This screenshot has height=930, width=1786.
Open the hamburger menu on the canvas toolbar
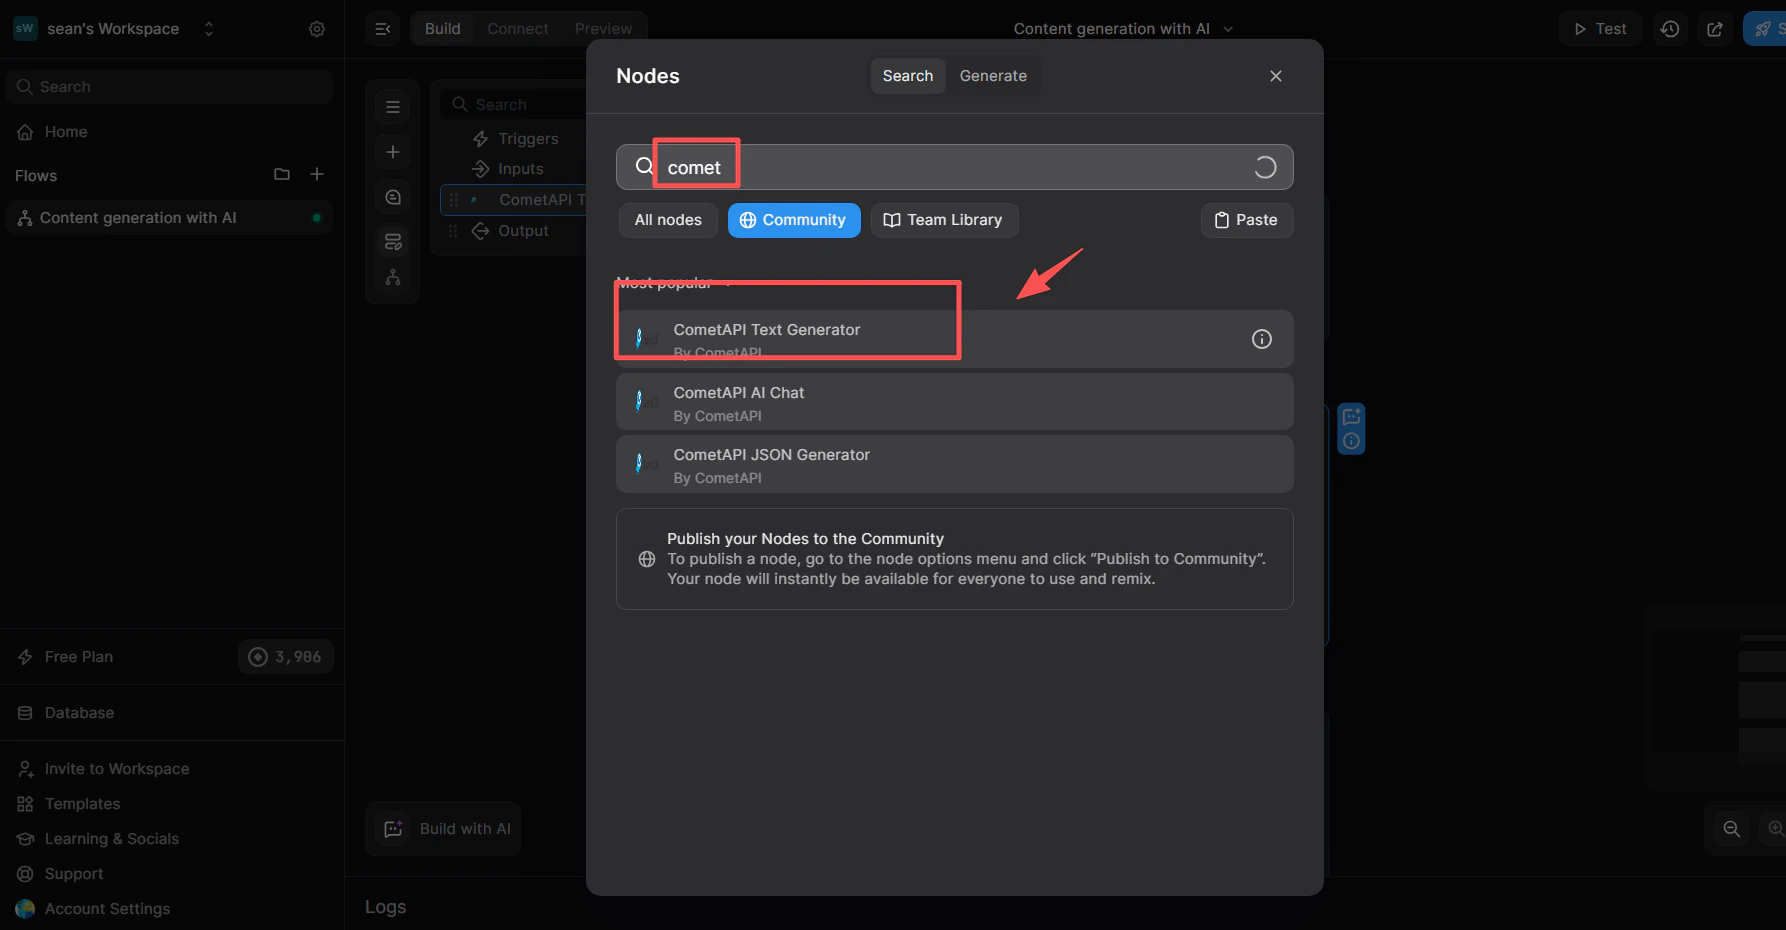point(392,105)
